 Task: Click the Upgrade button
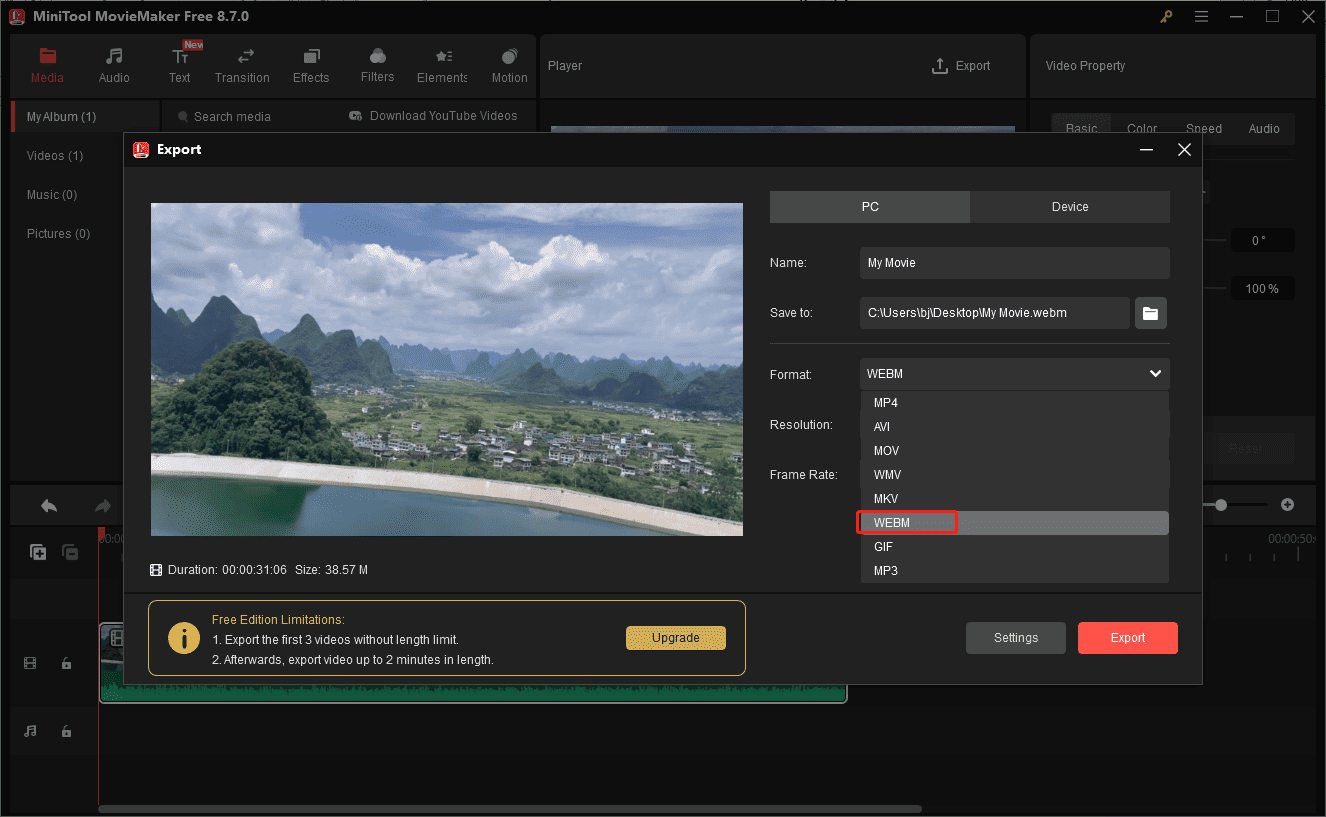676,638
